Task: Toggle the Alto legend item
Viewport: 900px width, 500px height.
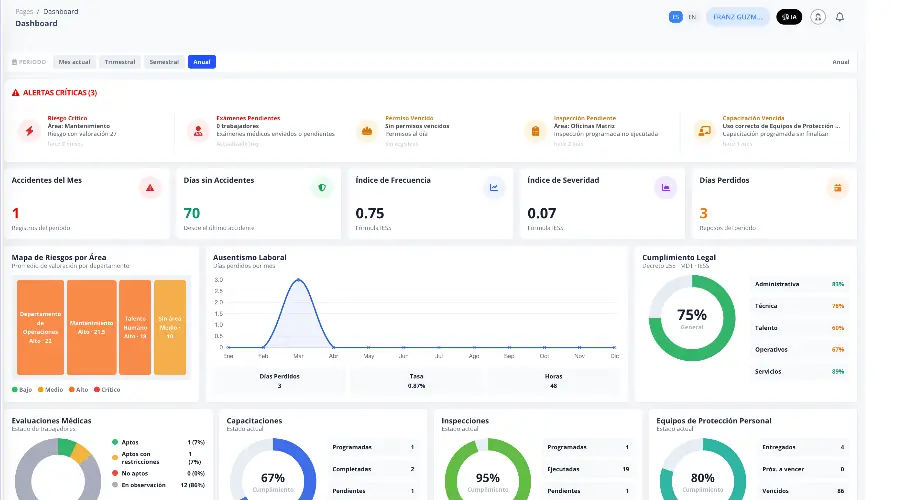Action: (x=79, y=389)
